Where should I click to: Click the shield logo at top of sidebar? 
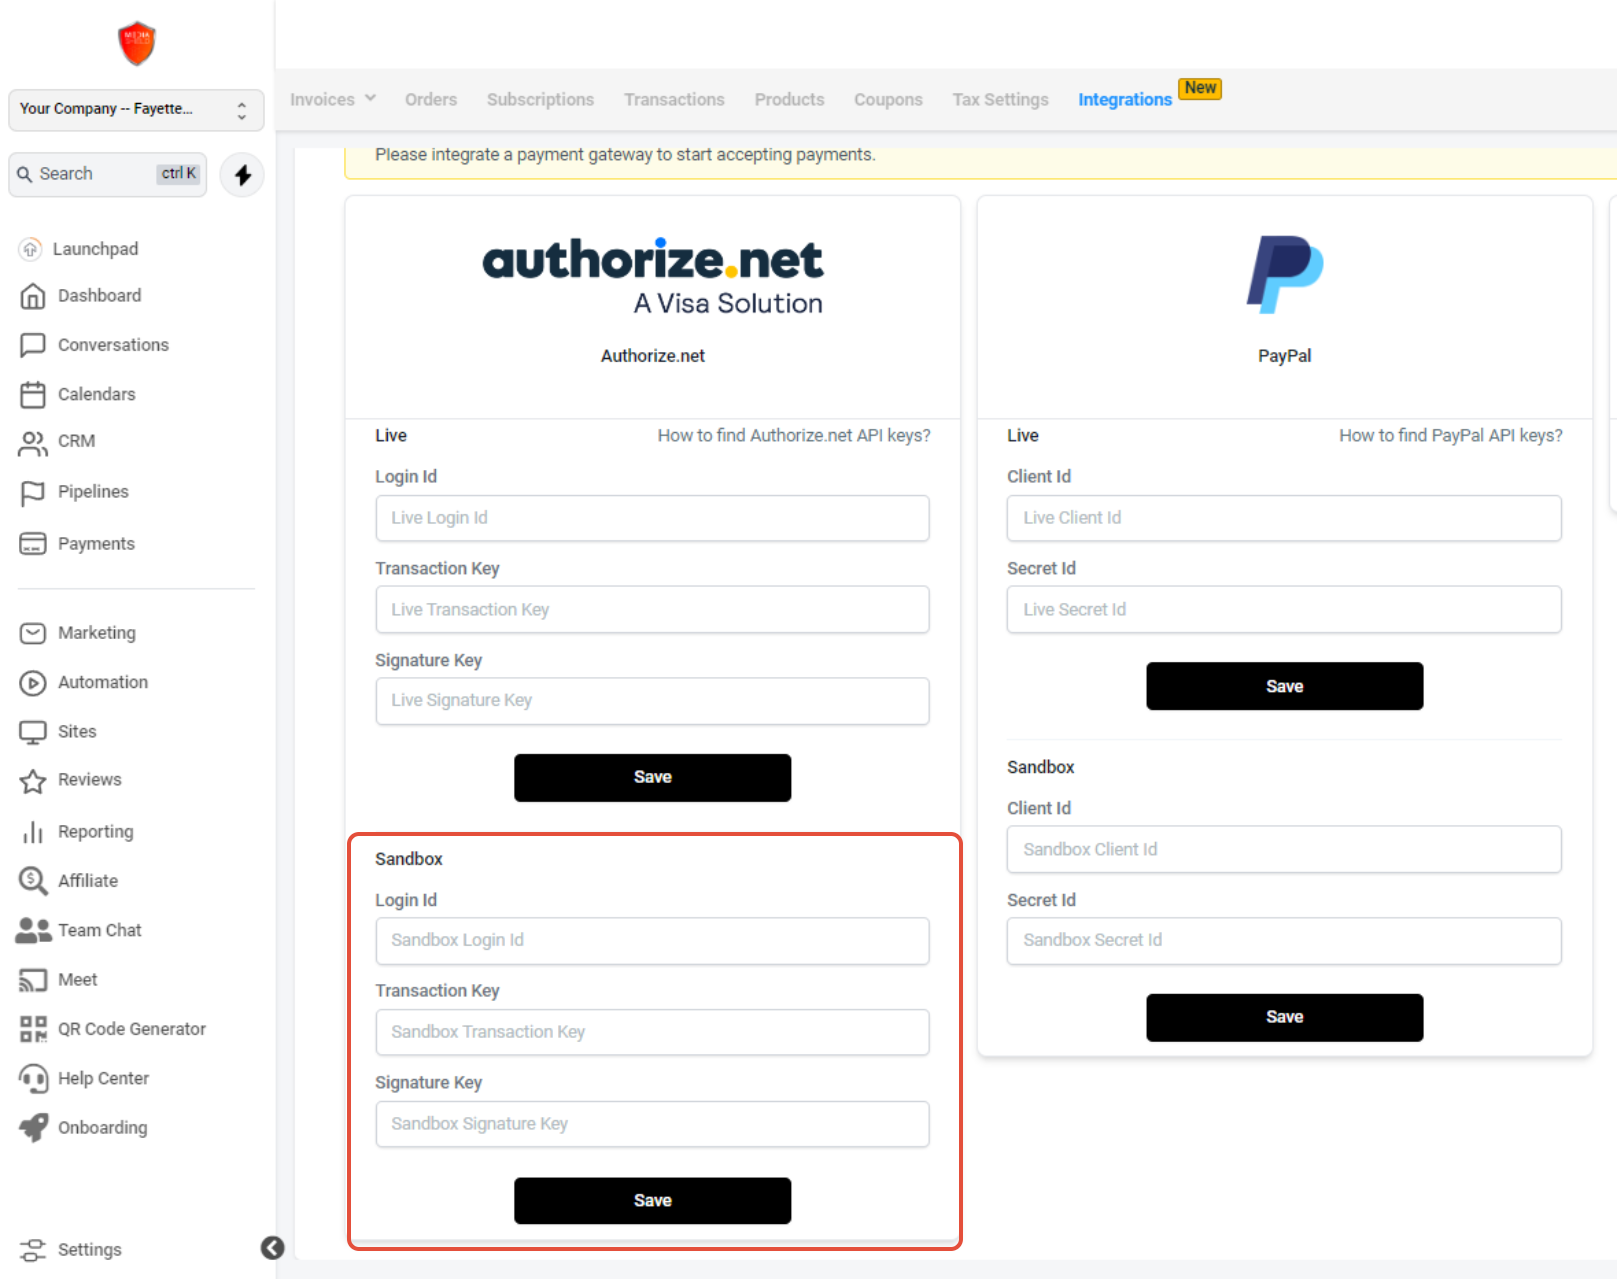[x=137, y=44]
